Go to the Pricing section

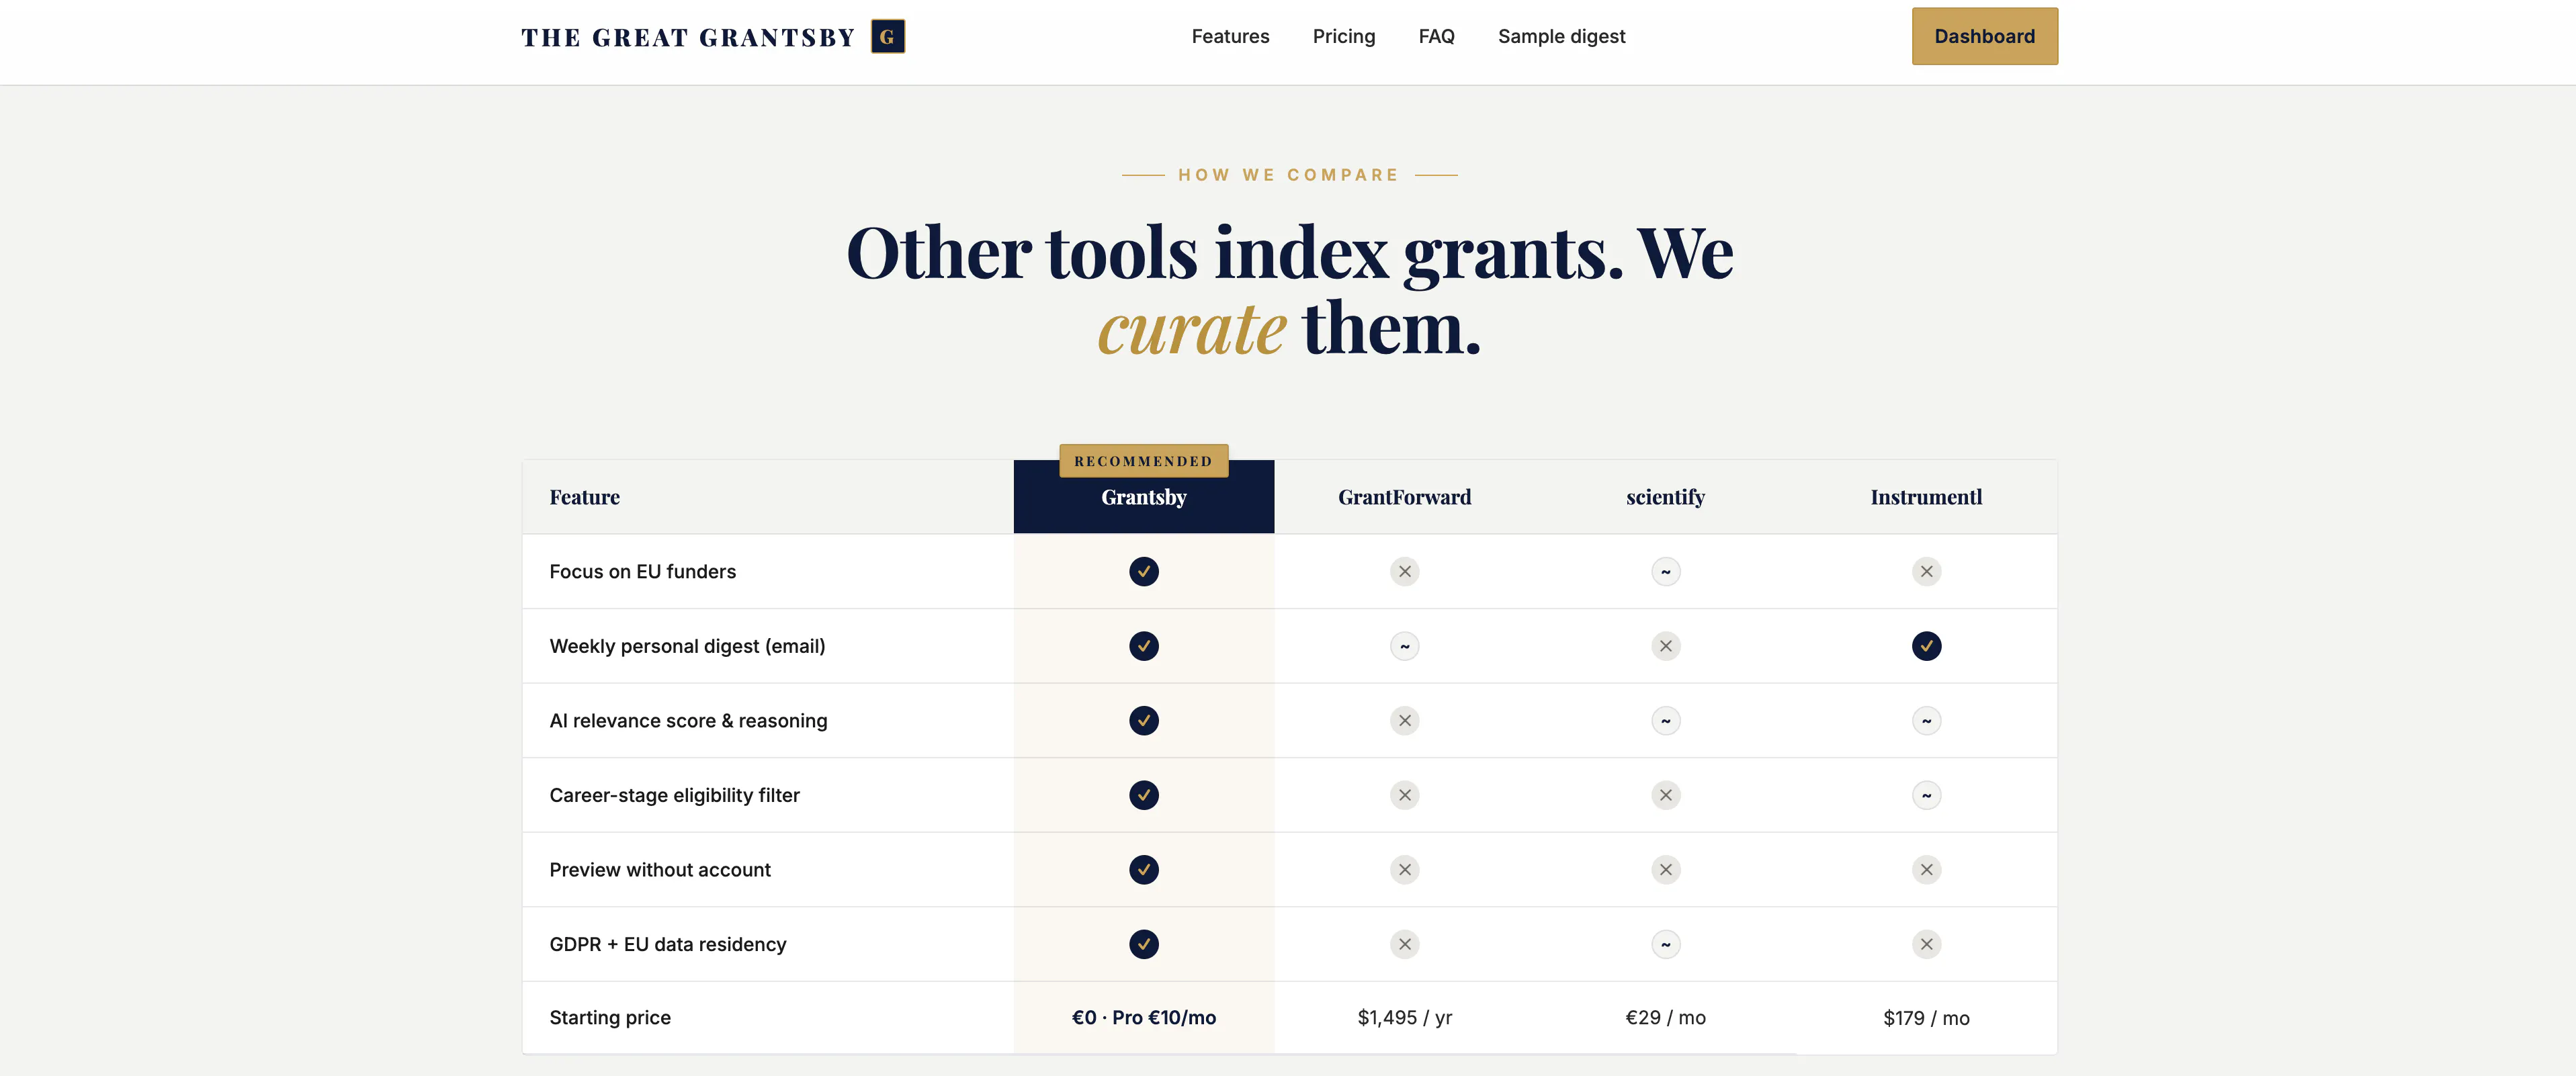[1344, 37]
